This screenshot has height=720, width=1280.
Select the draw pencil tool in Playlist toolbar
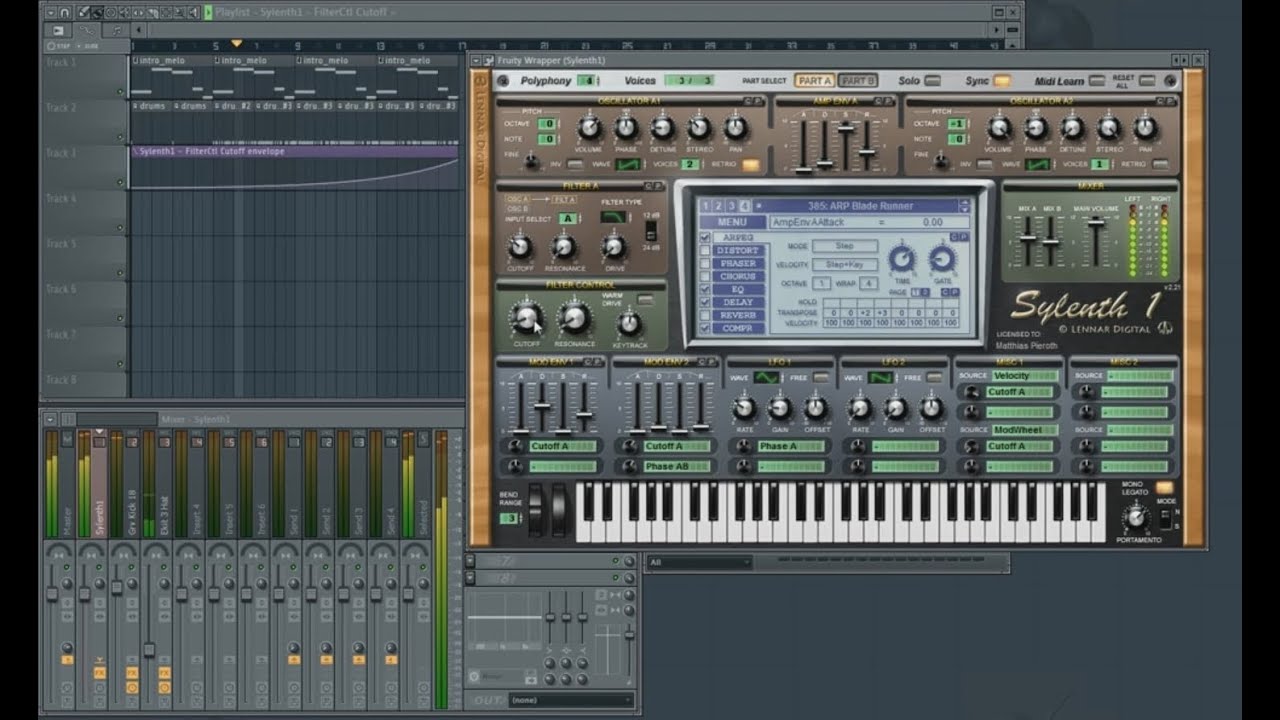click(x=84, y=12)
